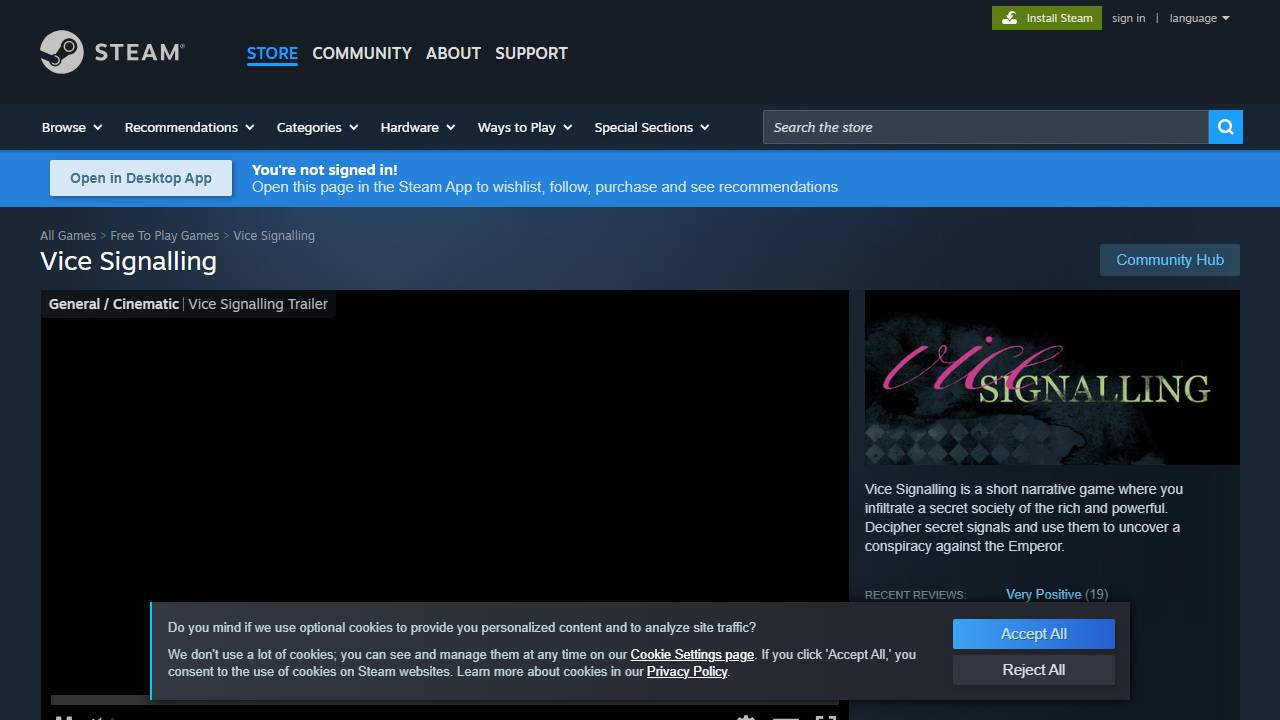Click 'General / Cinematic' video label
The width and height of the screenshot is (1280, 720).
pos(114,304)
